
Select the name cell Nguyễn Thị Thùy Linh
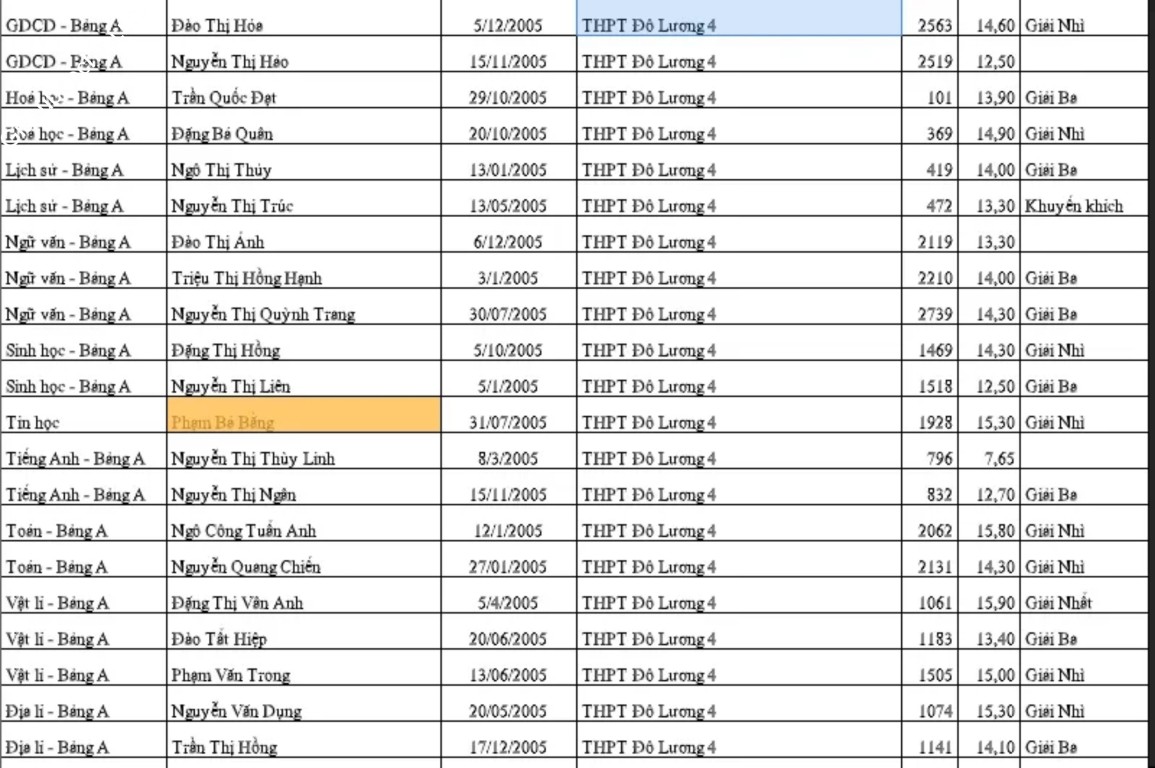(305, 459)
